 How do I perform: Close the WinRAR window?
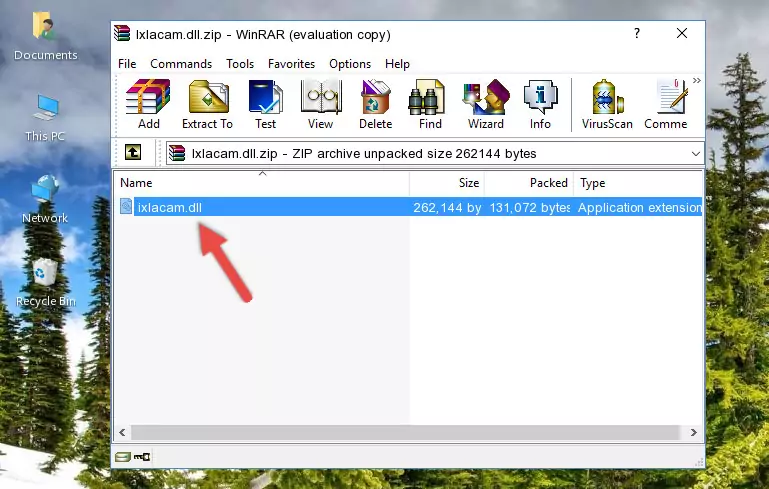coord(682,33)
